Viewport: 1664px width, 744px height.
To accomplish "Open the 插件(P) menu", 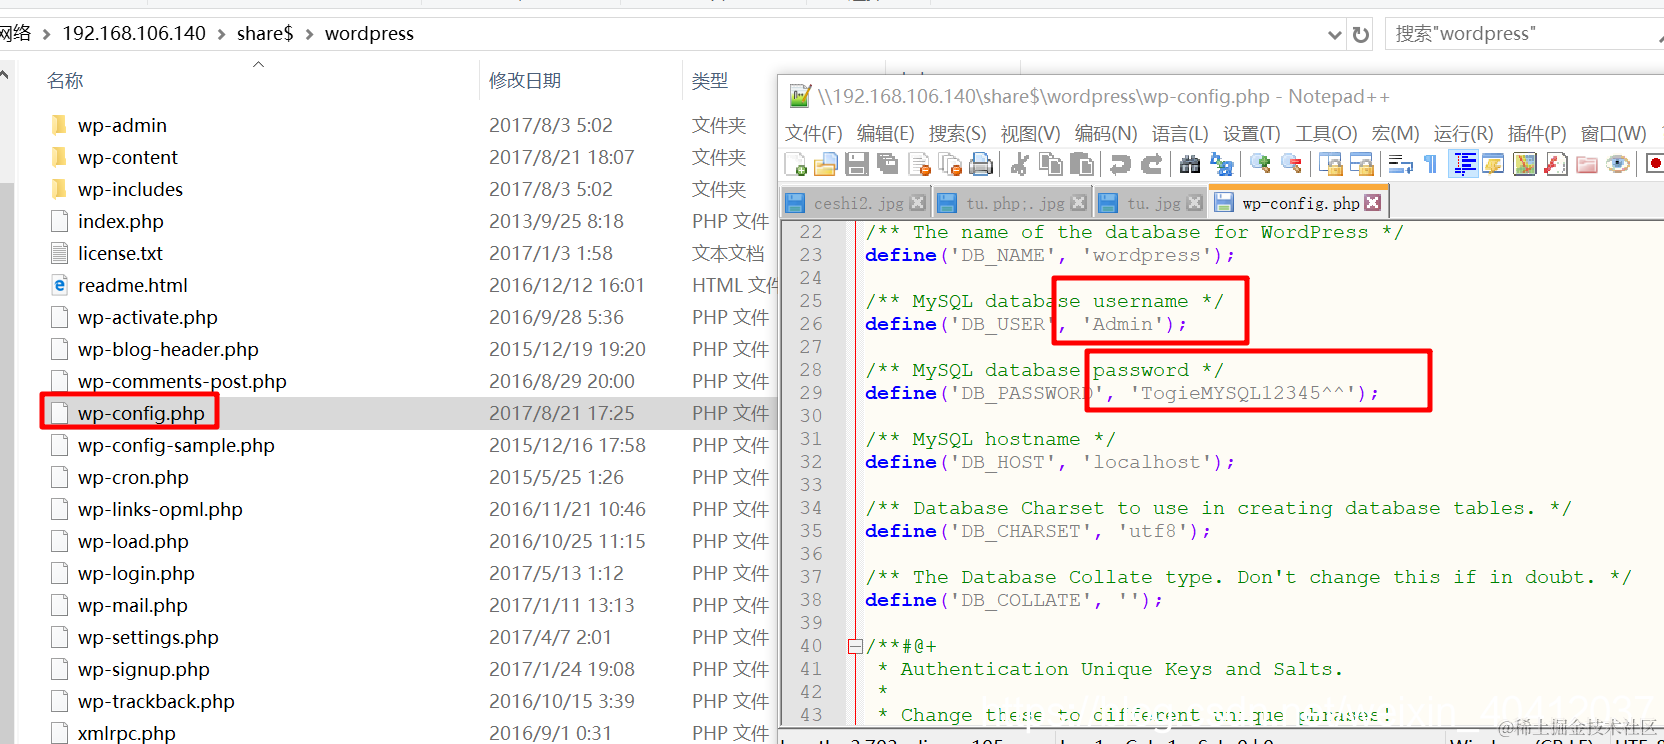I will pos(1537,133).
